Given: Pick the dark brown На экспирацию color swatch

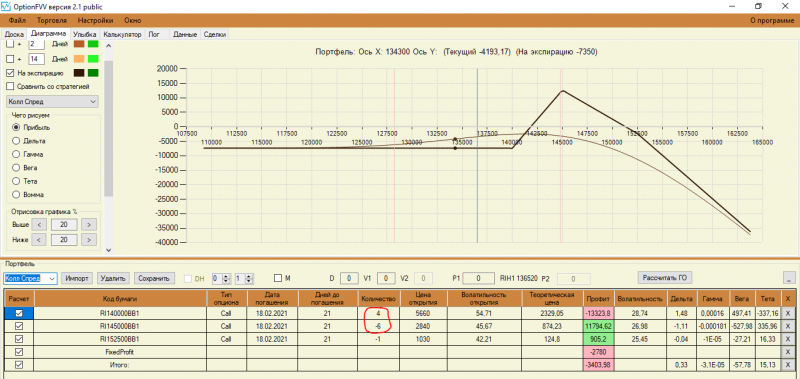Looking at the screenshot, I should (79, 73).
